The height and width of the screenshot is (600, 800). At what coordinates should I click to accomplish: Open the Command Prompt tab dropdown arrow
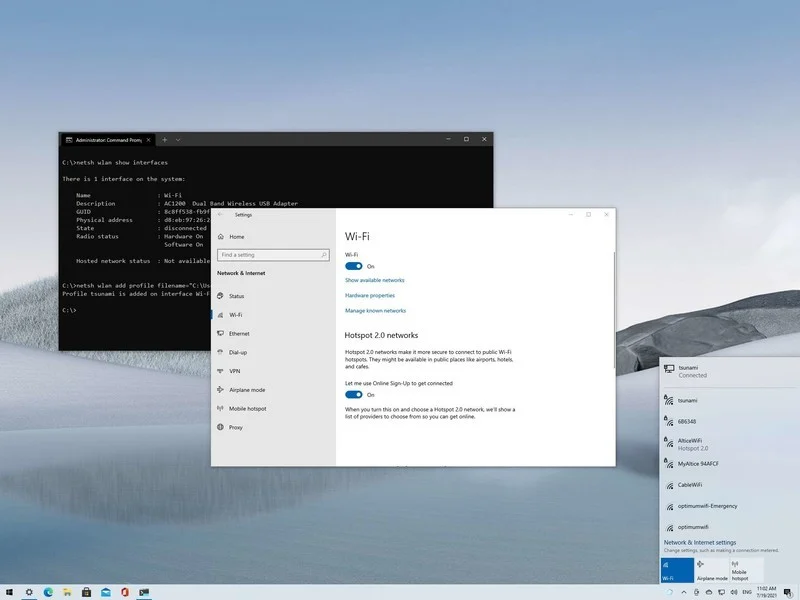point(179,139)
